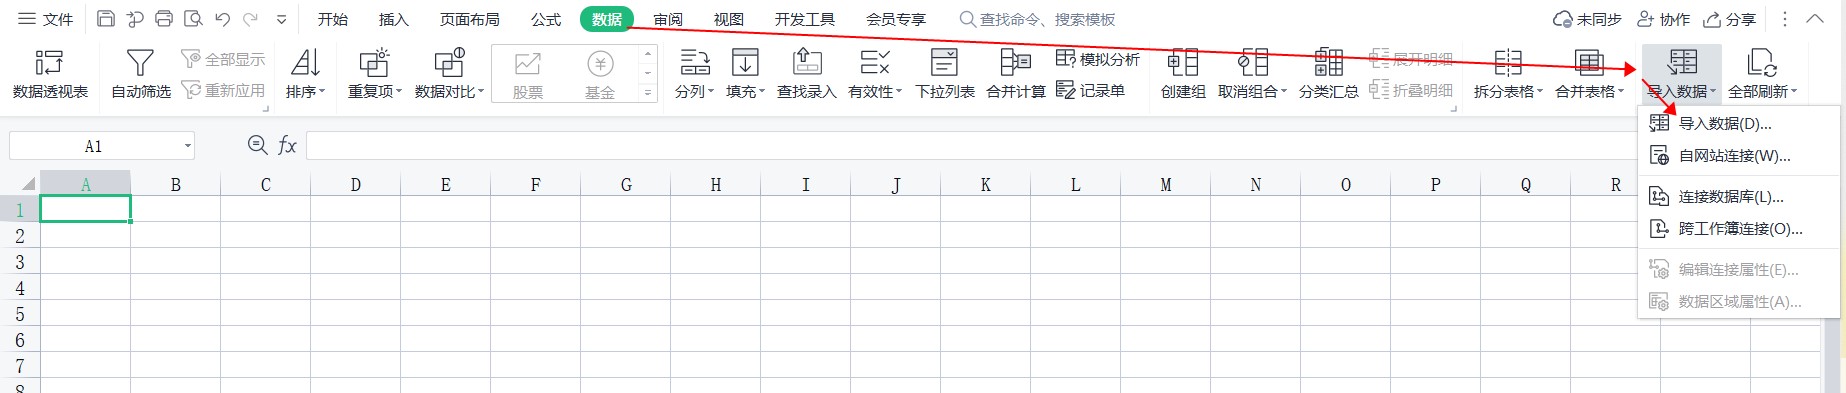Screen dimensions: 1846x393
Task: Open the 填充 fill dropdown
Action: tap(745, 75)
